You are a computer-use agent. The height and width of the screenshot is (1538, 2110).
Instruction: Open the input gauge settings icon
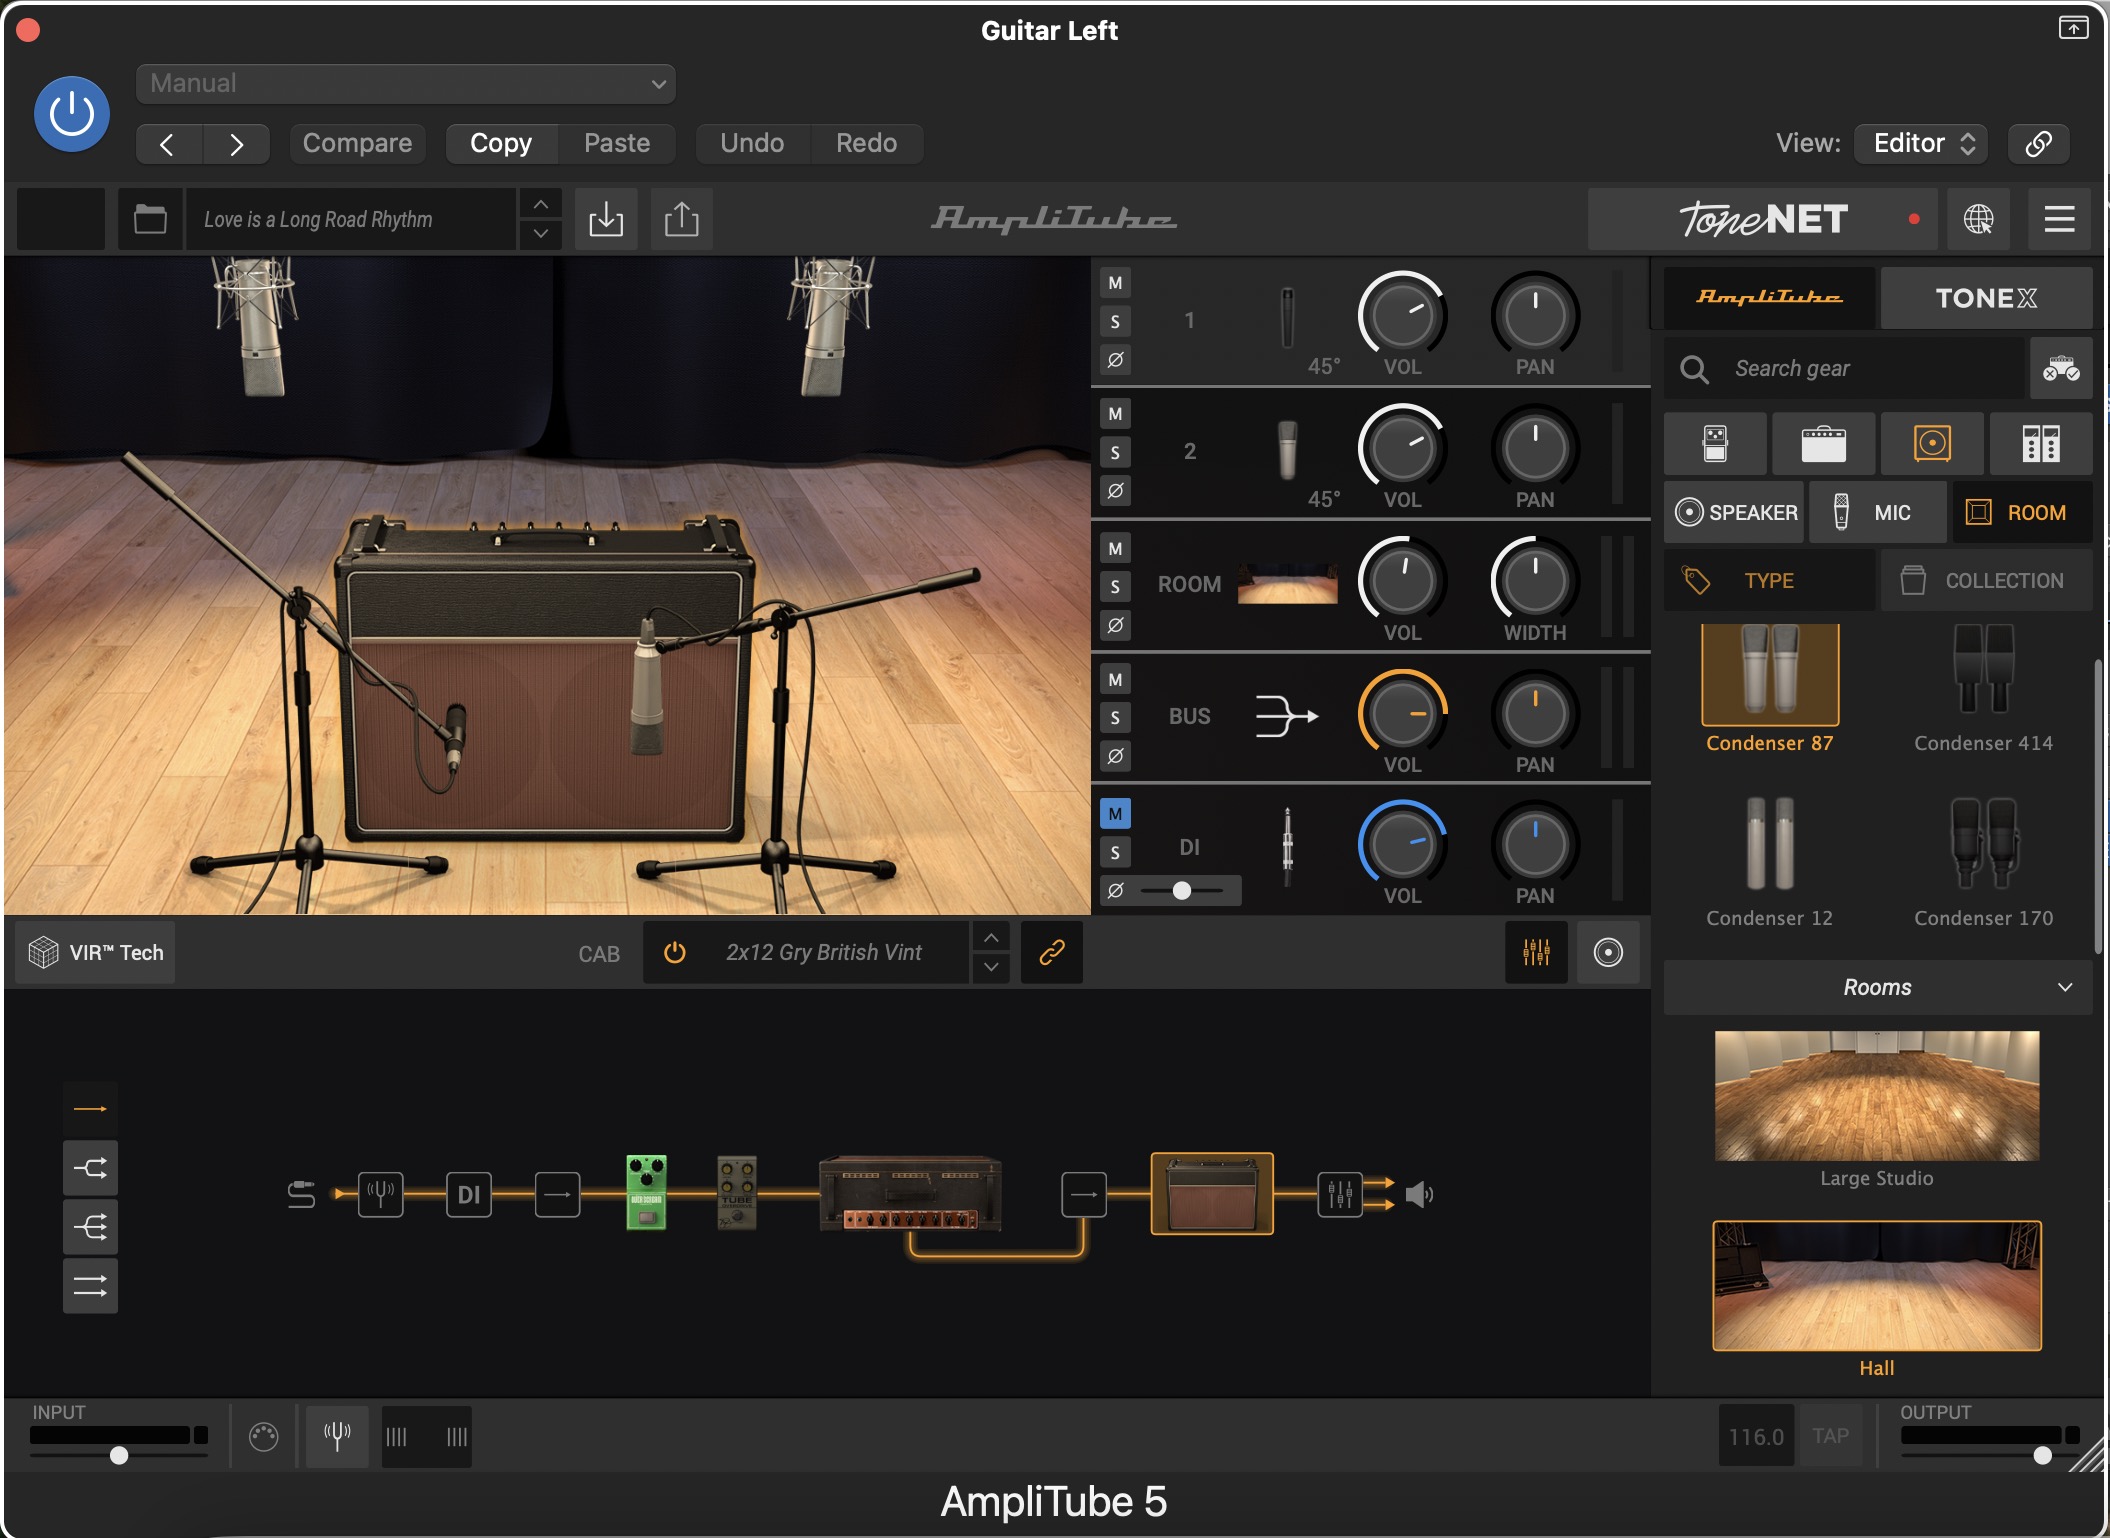coord(264,1437)
